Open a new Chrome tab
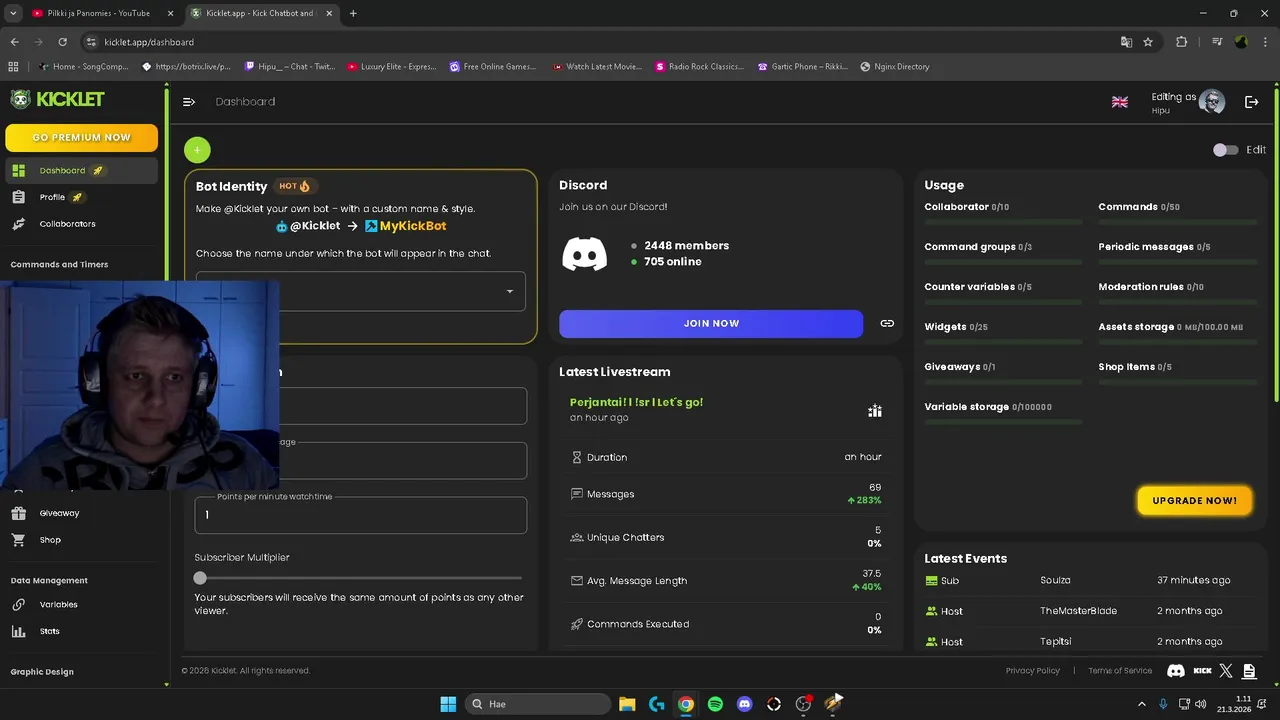 [353, 13]
